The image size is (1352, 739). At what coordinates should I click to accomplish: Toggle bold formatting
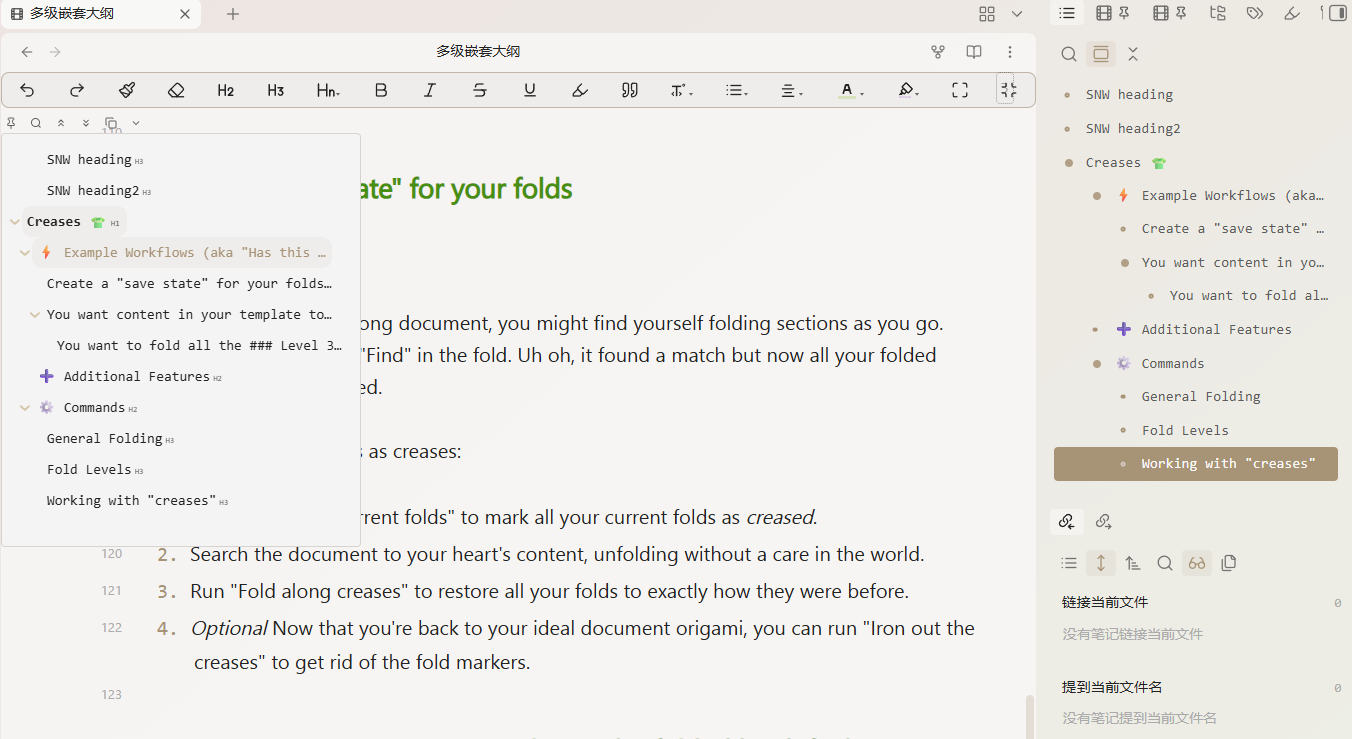380,90
